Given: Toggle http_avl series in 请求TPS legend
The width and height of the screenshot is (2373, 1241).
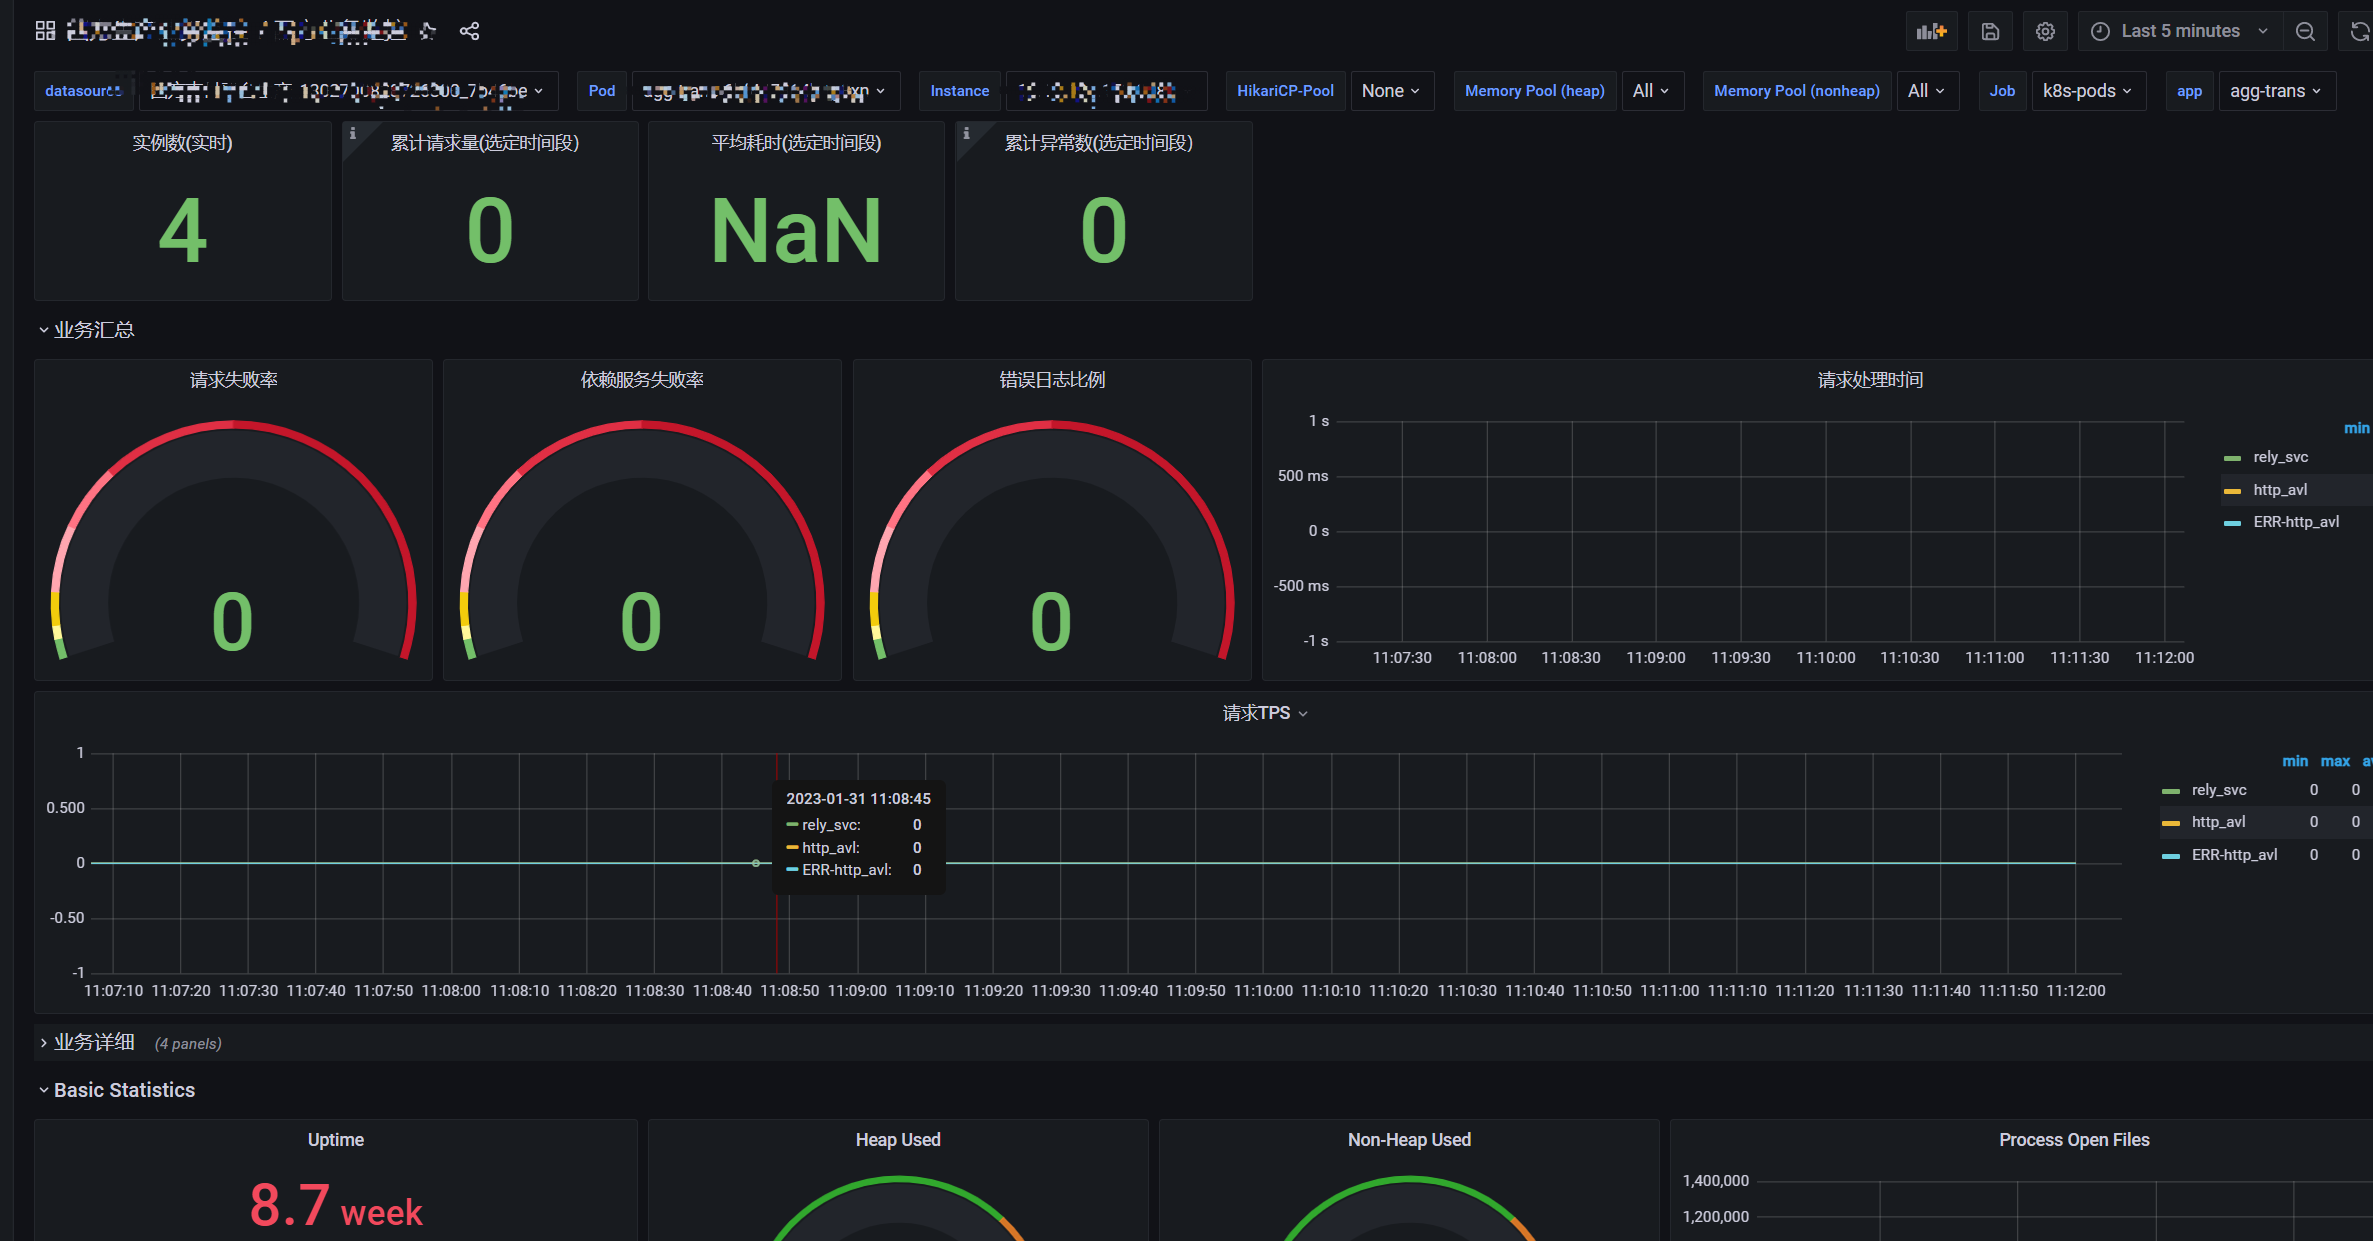Looking at the screenshot, I should pos(2218,822).
